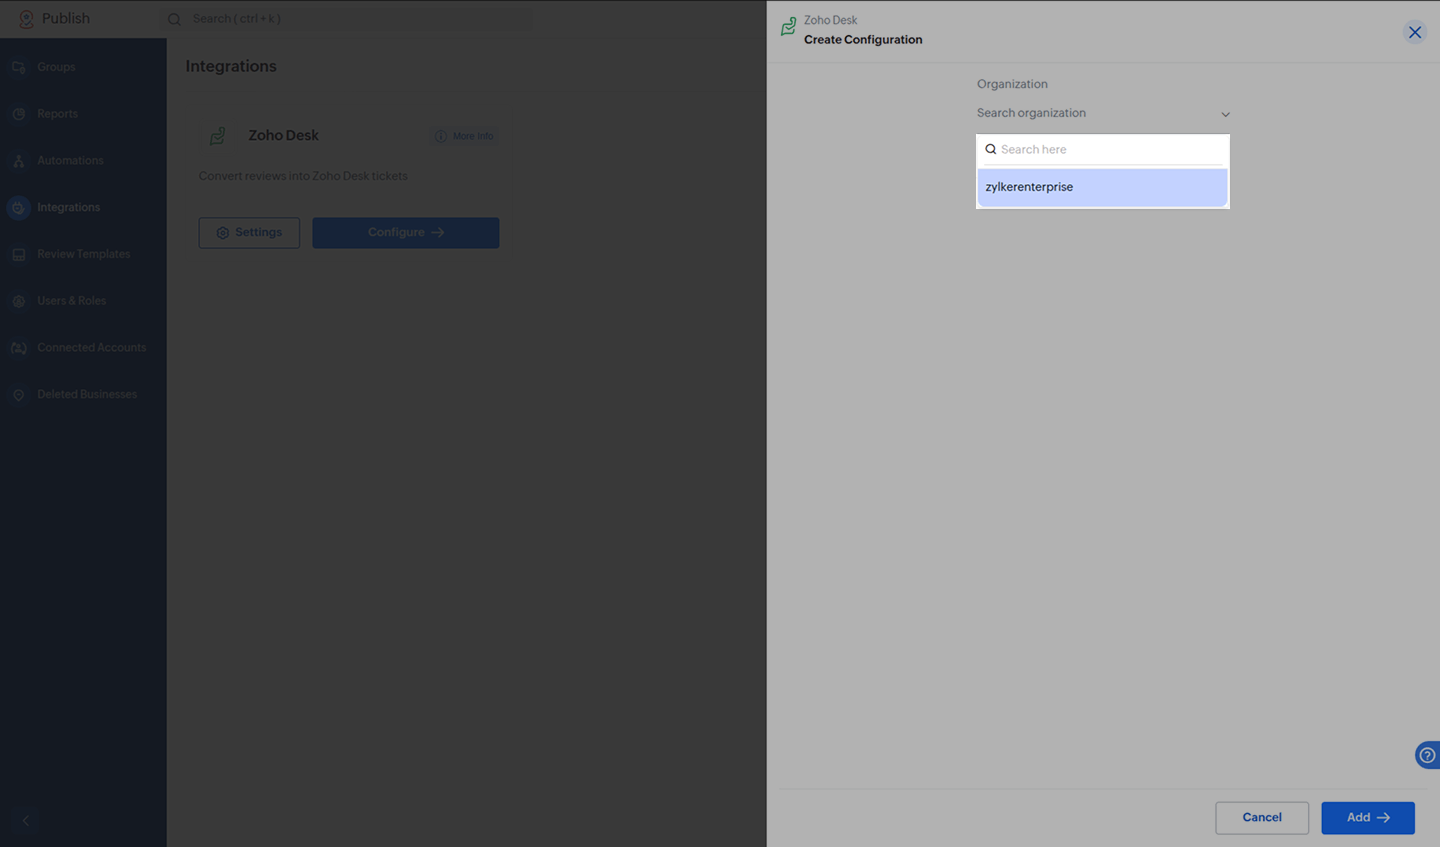Click the More Info circle icon
The image size is (1440, 847).
pyautogui.click(x=440, y=136)
